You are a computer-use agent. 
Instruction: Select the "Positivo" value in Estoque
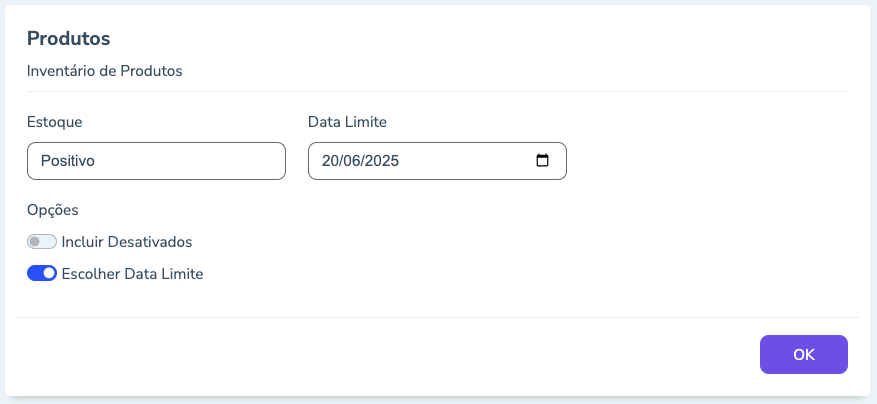[68, 160]
